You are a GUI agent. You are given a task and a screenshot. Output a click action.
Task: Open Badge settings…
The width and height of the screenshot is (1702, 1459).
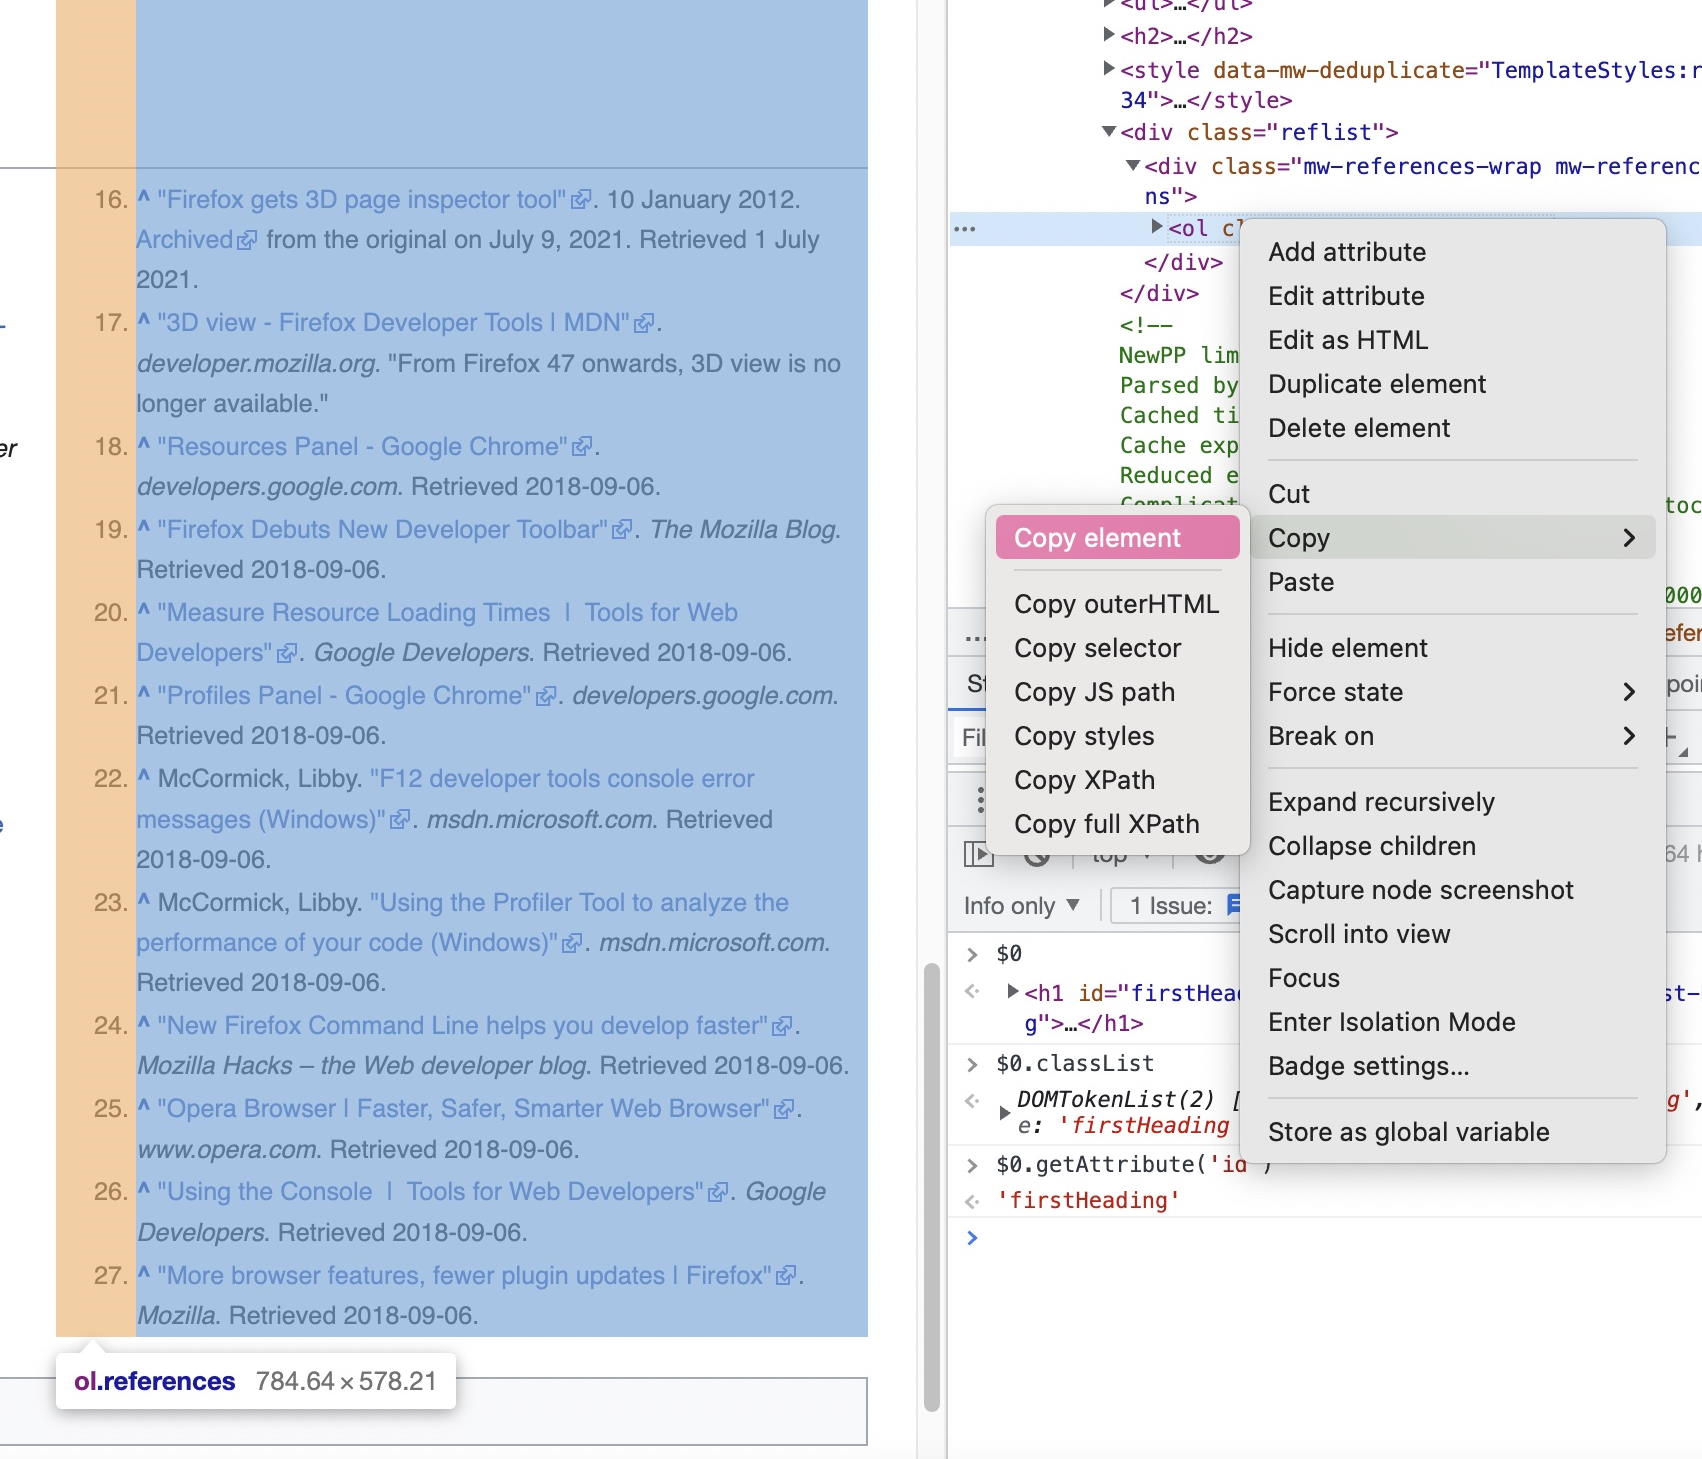click(1452, 1066)
